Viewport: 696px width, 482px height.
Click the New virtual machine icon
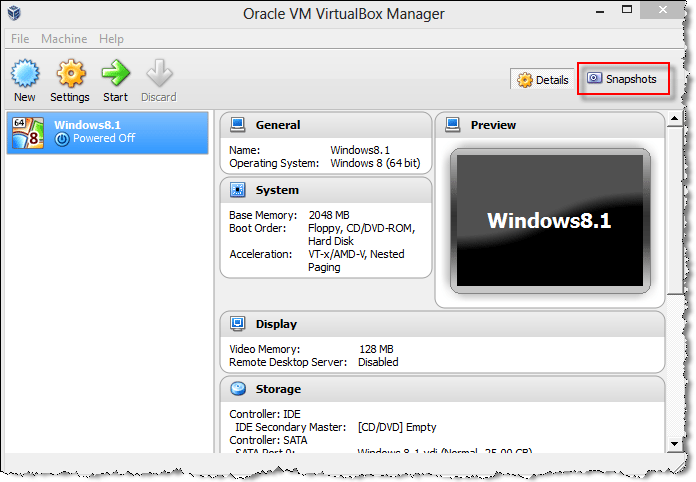coord(25,73)
